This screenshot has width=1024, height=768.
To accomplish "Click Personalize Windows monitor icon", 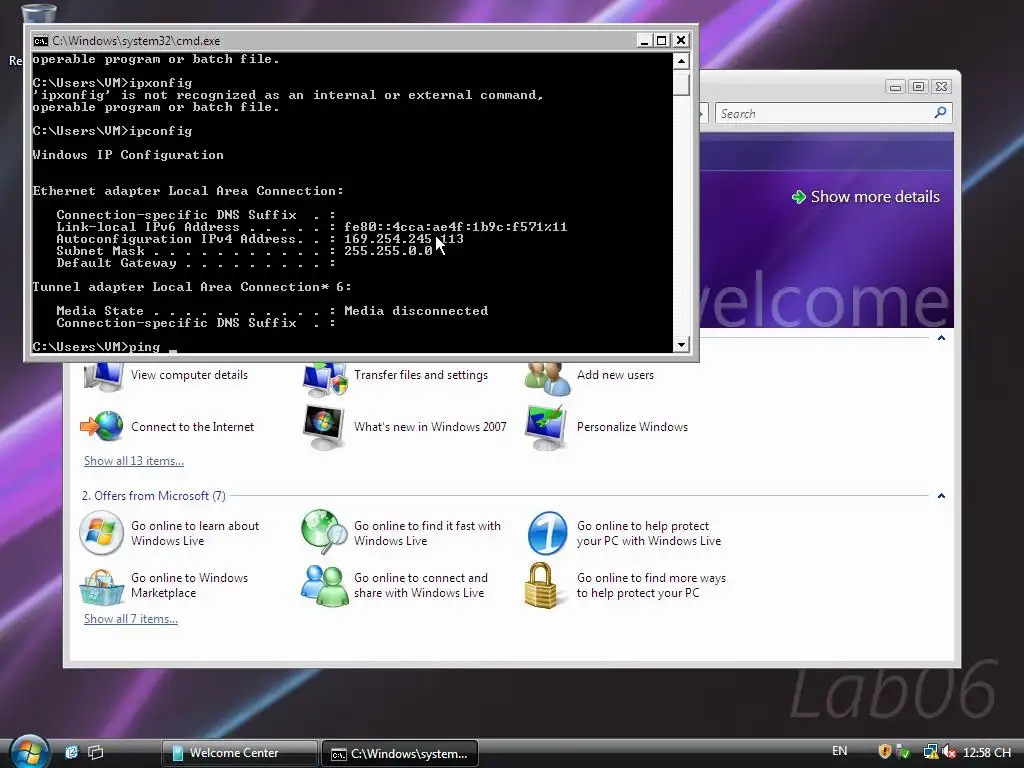I will click(546, 427).
